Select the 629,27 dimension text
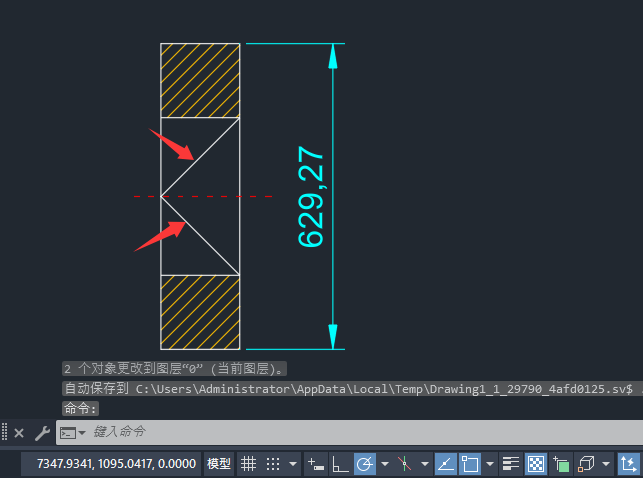This screenshot has width=643, height=478. click(x=310, y=196)
